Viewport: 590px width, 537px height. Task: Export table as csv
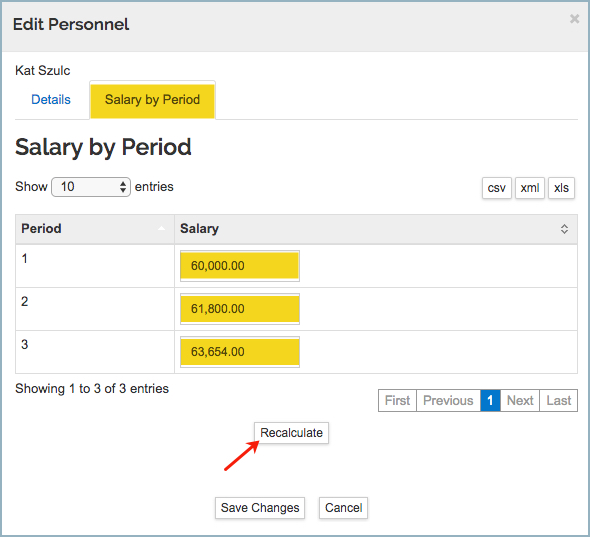pyautogui.click(x=497, y=188)
